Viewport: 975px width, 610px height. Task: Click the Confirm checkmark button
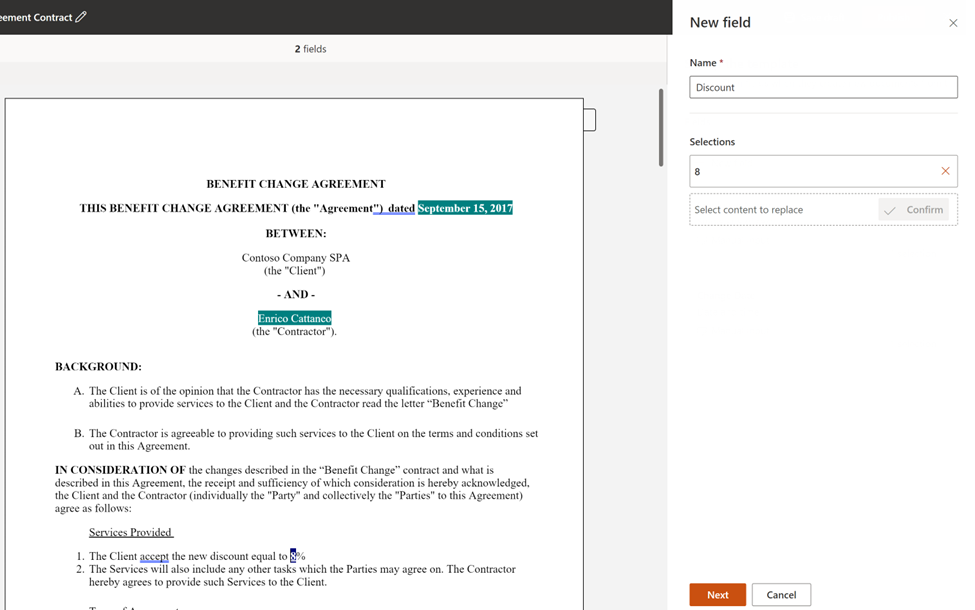tap(914, 210)
